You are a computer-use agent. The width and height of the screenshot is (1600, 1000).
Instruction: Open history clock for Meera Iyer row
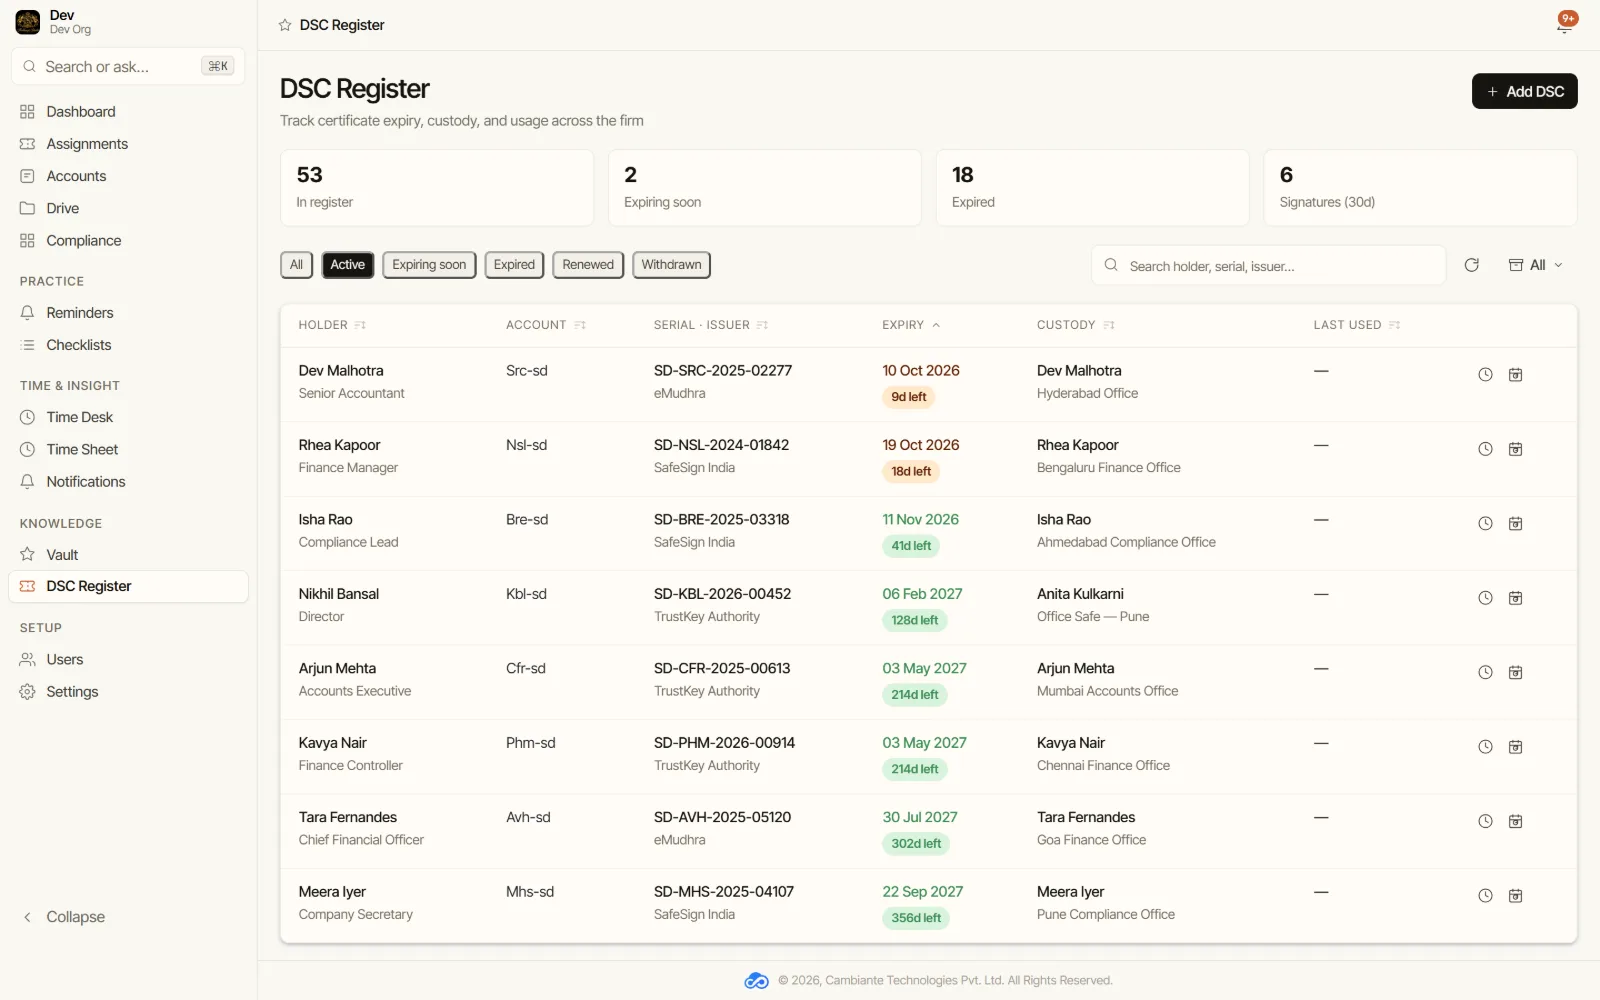pos(1485,896)
